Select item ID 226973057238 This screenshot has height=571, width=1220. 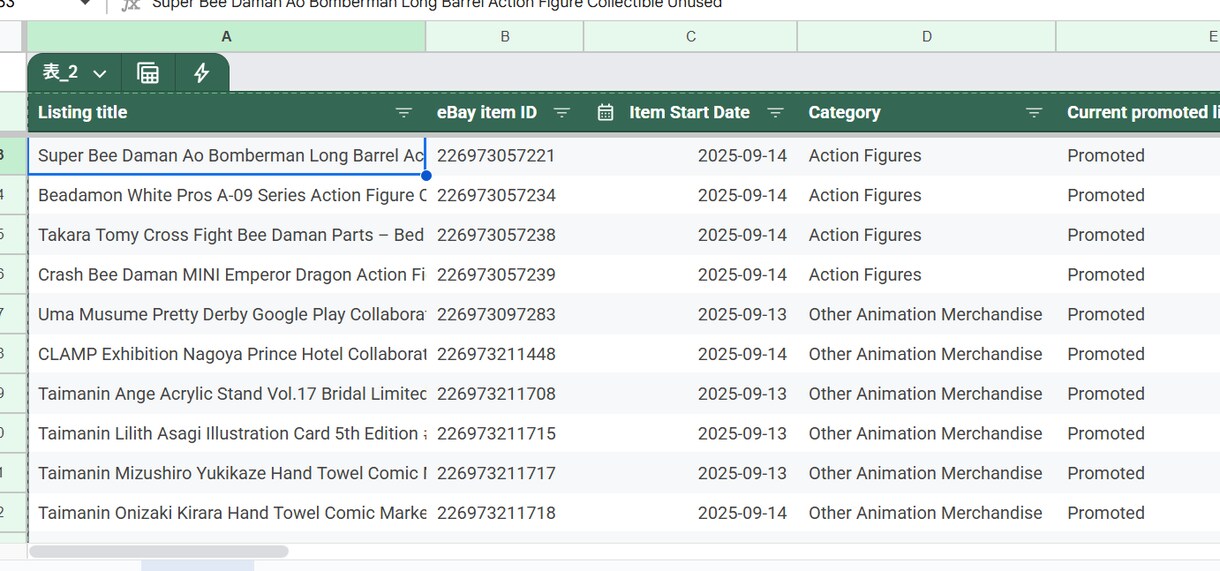pyautogui.click(x=505, y=235)
